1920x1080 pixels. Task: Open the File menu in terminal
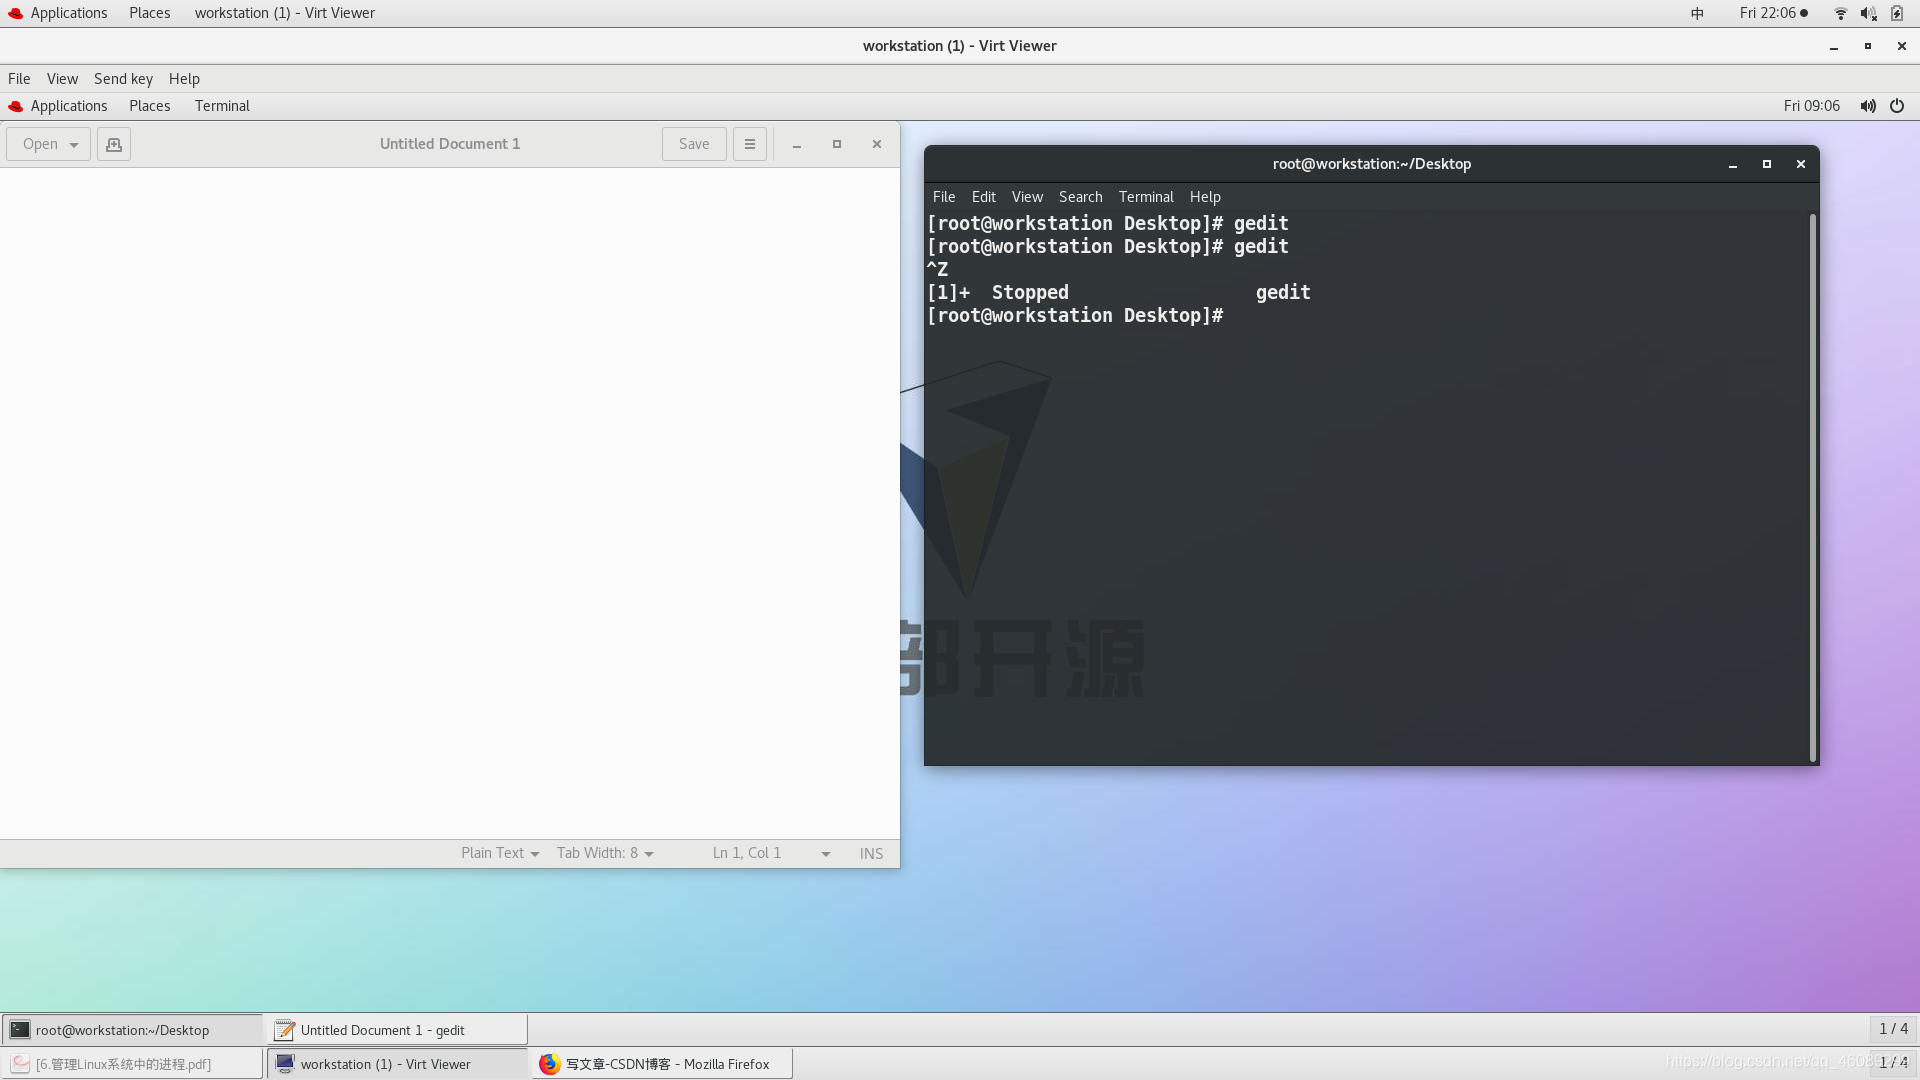pyautogui.click(x=944, y=196)
